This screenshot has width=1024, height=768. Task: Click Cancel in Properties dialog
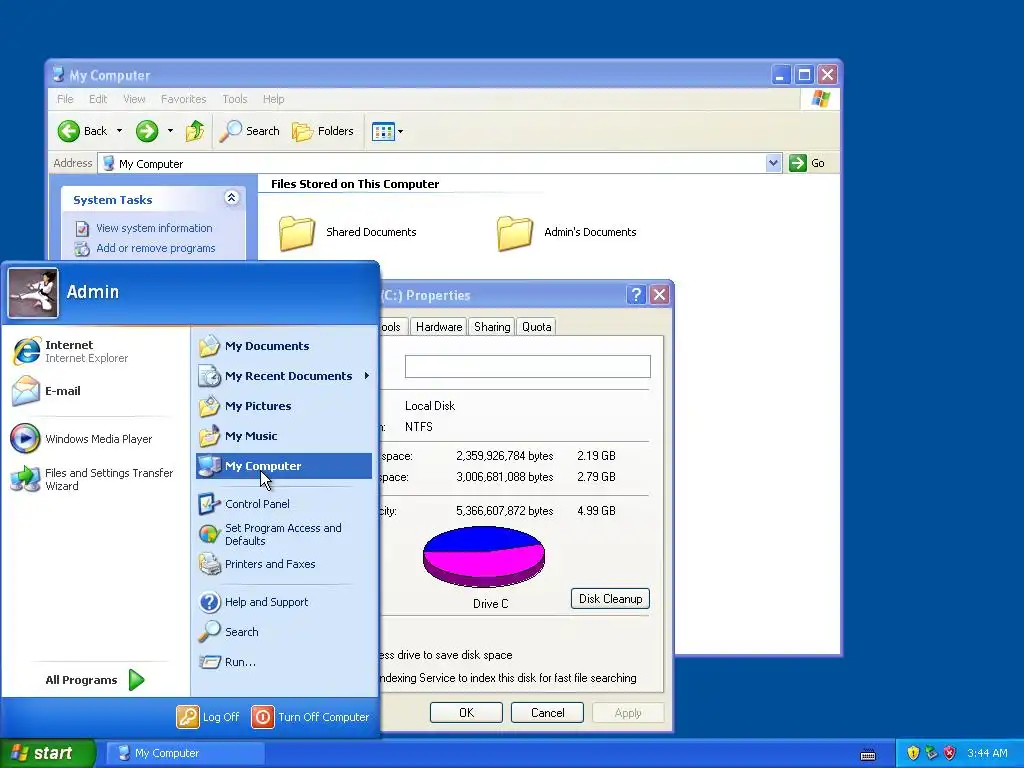point(547,712)
